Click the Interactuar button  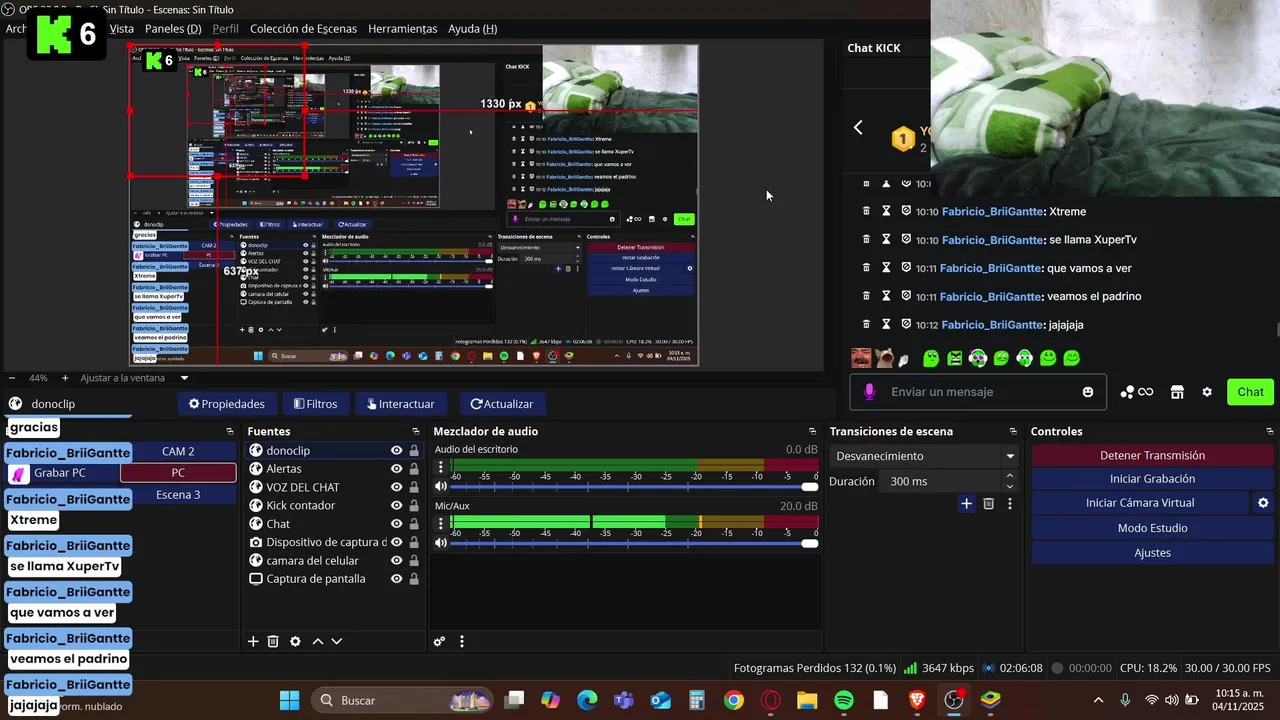click(x=400, y=404)
